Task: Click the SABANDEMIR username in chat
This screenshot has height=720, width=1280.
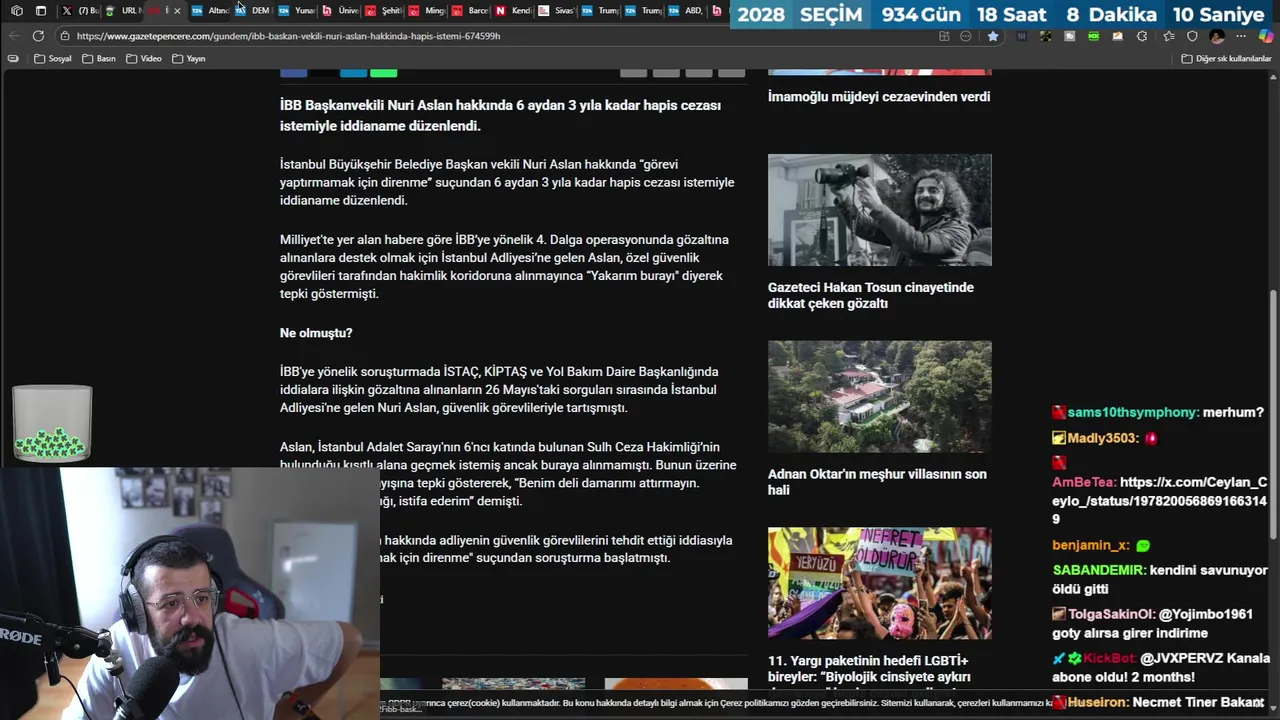Action: [1098, 570]
